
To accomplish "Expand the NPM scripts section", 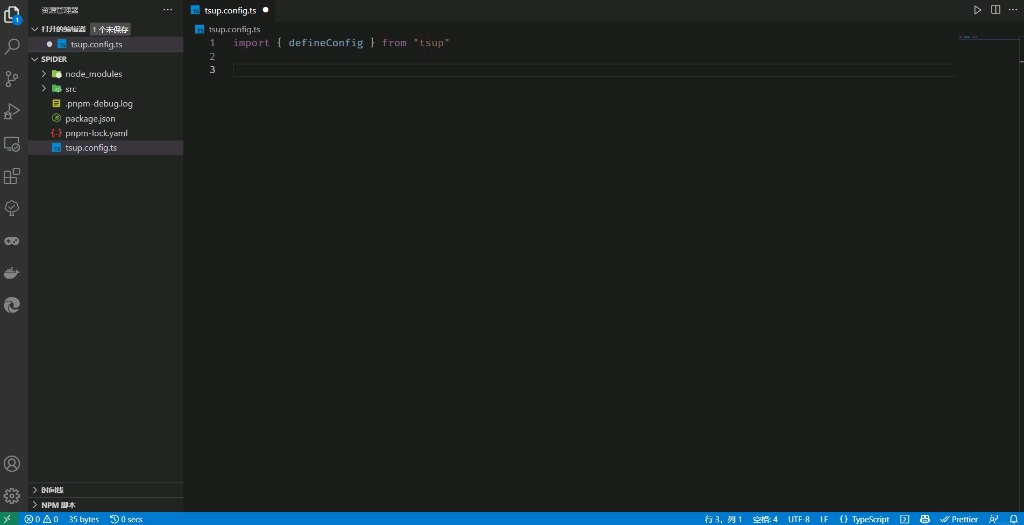I will 35,505.
